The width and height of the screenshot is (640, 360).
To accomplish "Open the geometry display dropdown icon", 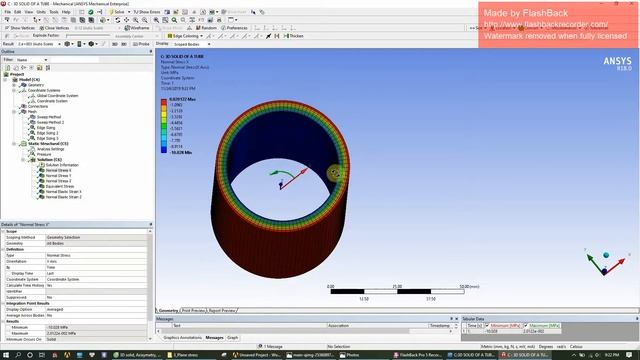I will [68, 44].
